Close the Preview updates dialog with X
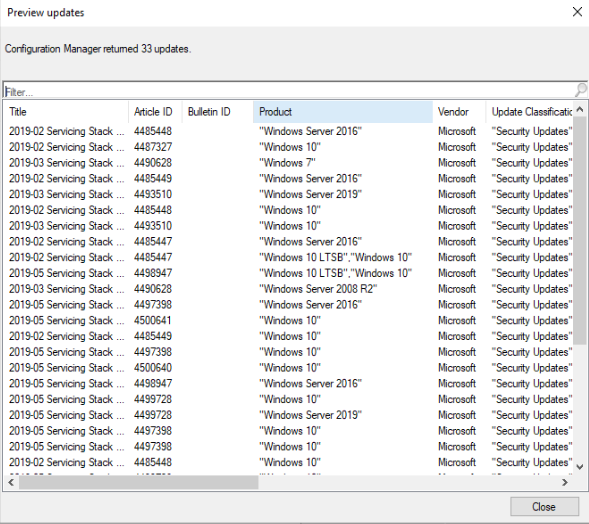The width and height of the screenshot is (589, 524). point(577,12)
